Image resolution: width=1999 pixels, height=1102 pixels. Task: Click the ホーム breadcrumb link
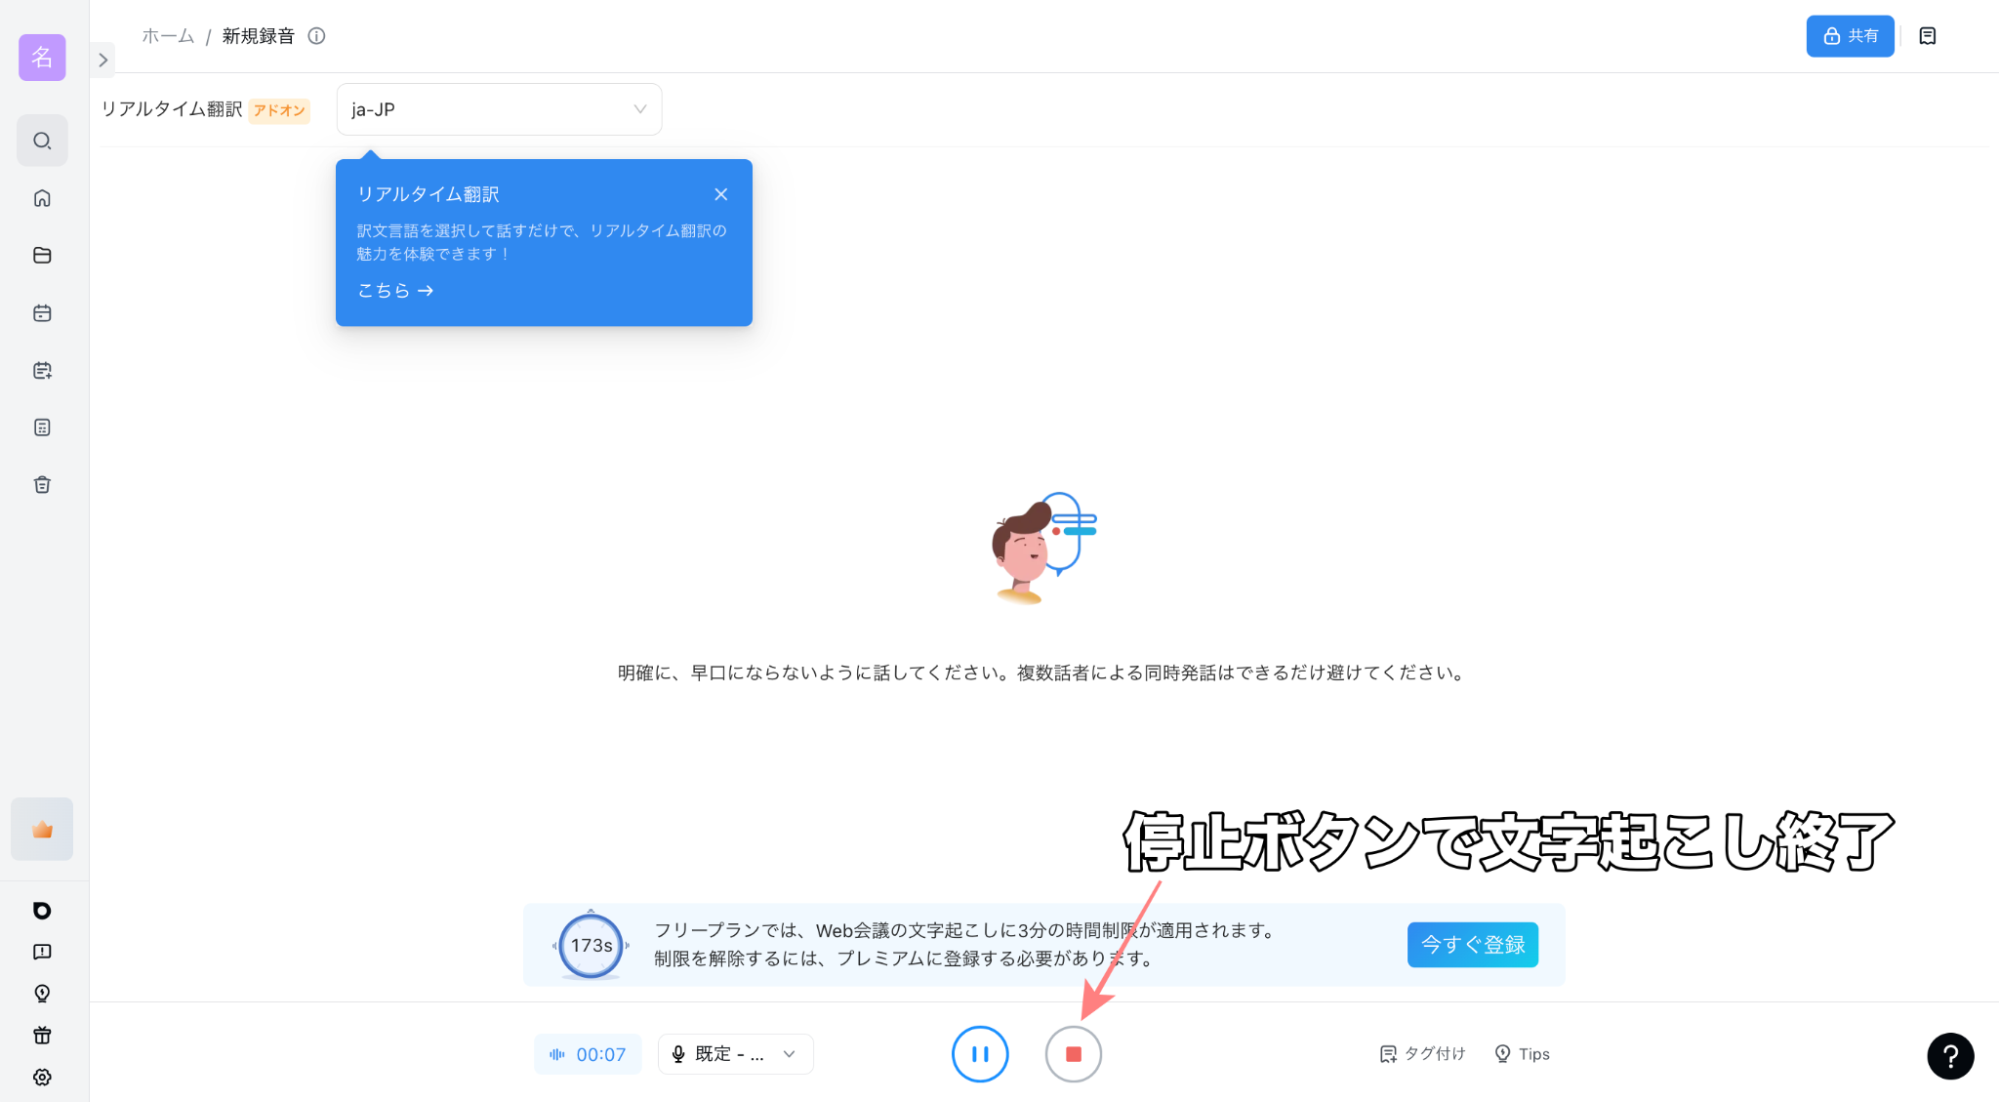[168, 36]
